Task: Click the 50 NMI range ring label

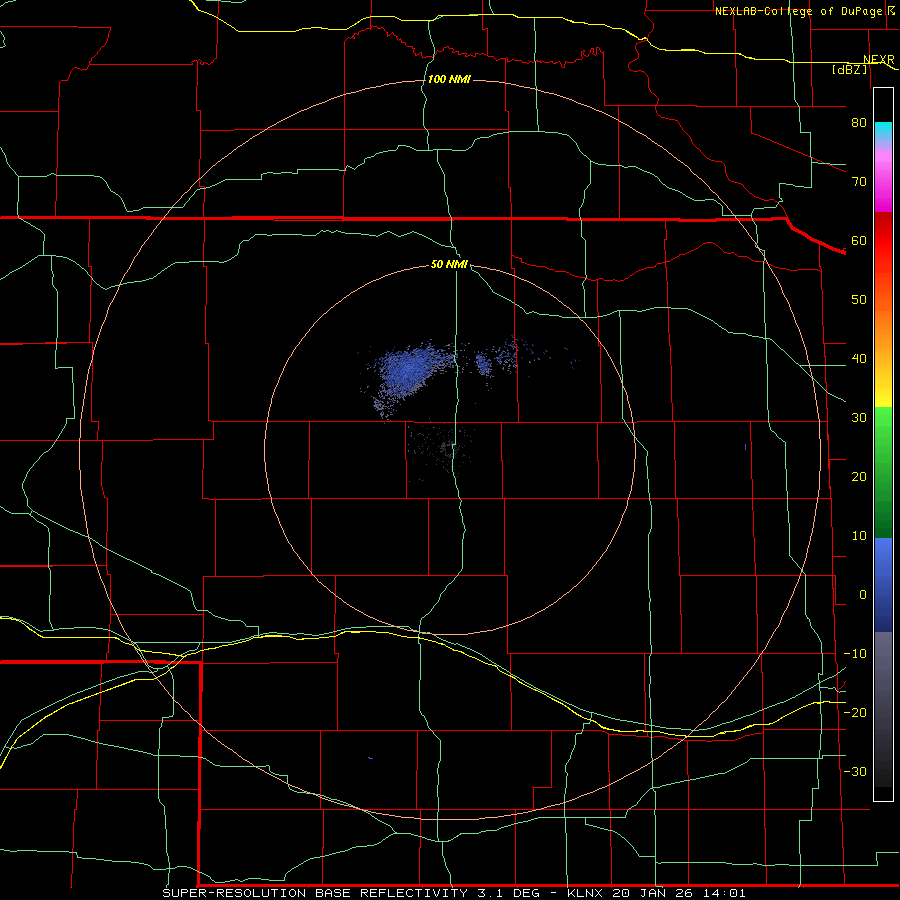Action: pyautogui.click(x=449, y=264)
